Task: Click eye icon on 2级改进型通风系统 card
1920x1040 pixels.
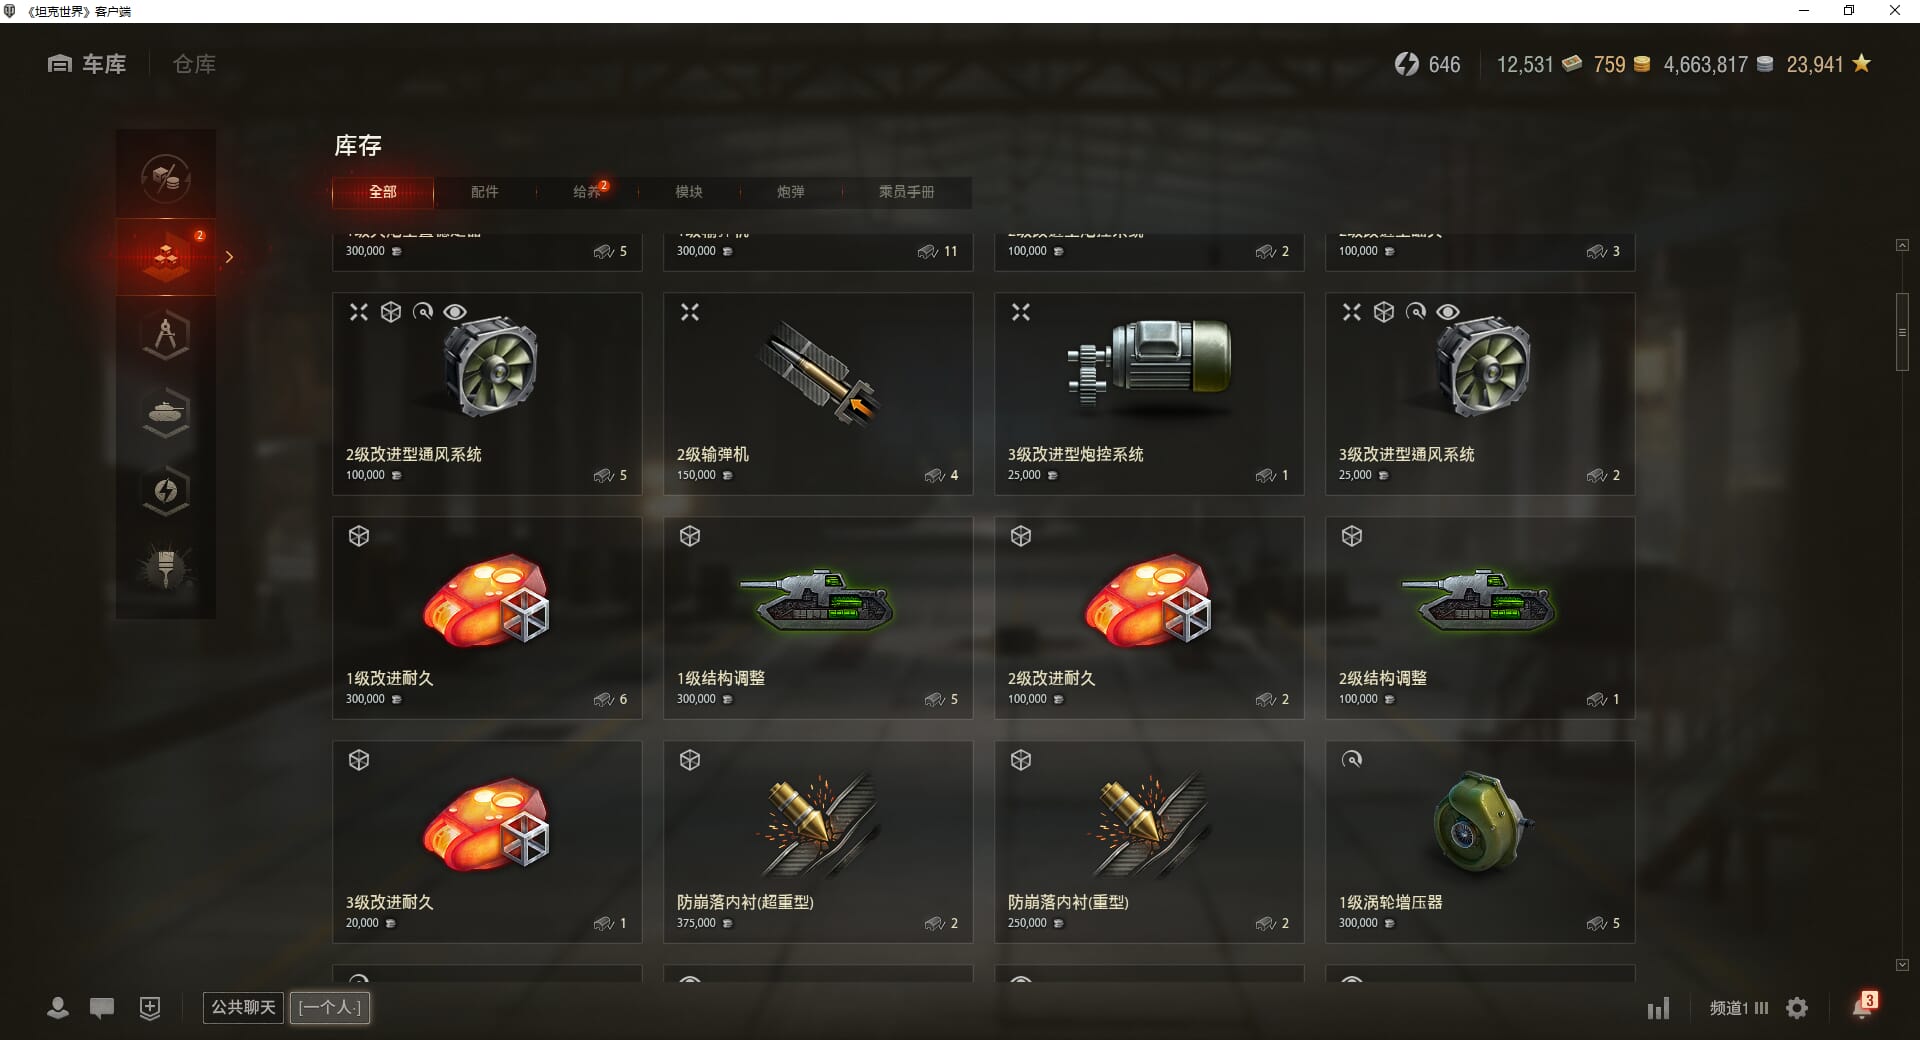Action: (x=455, y=312)
